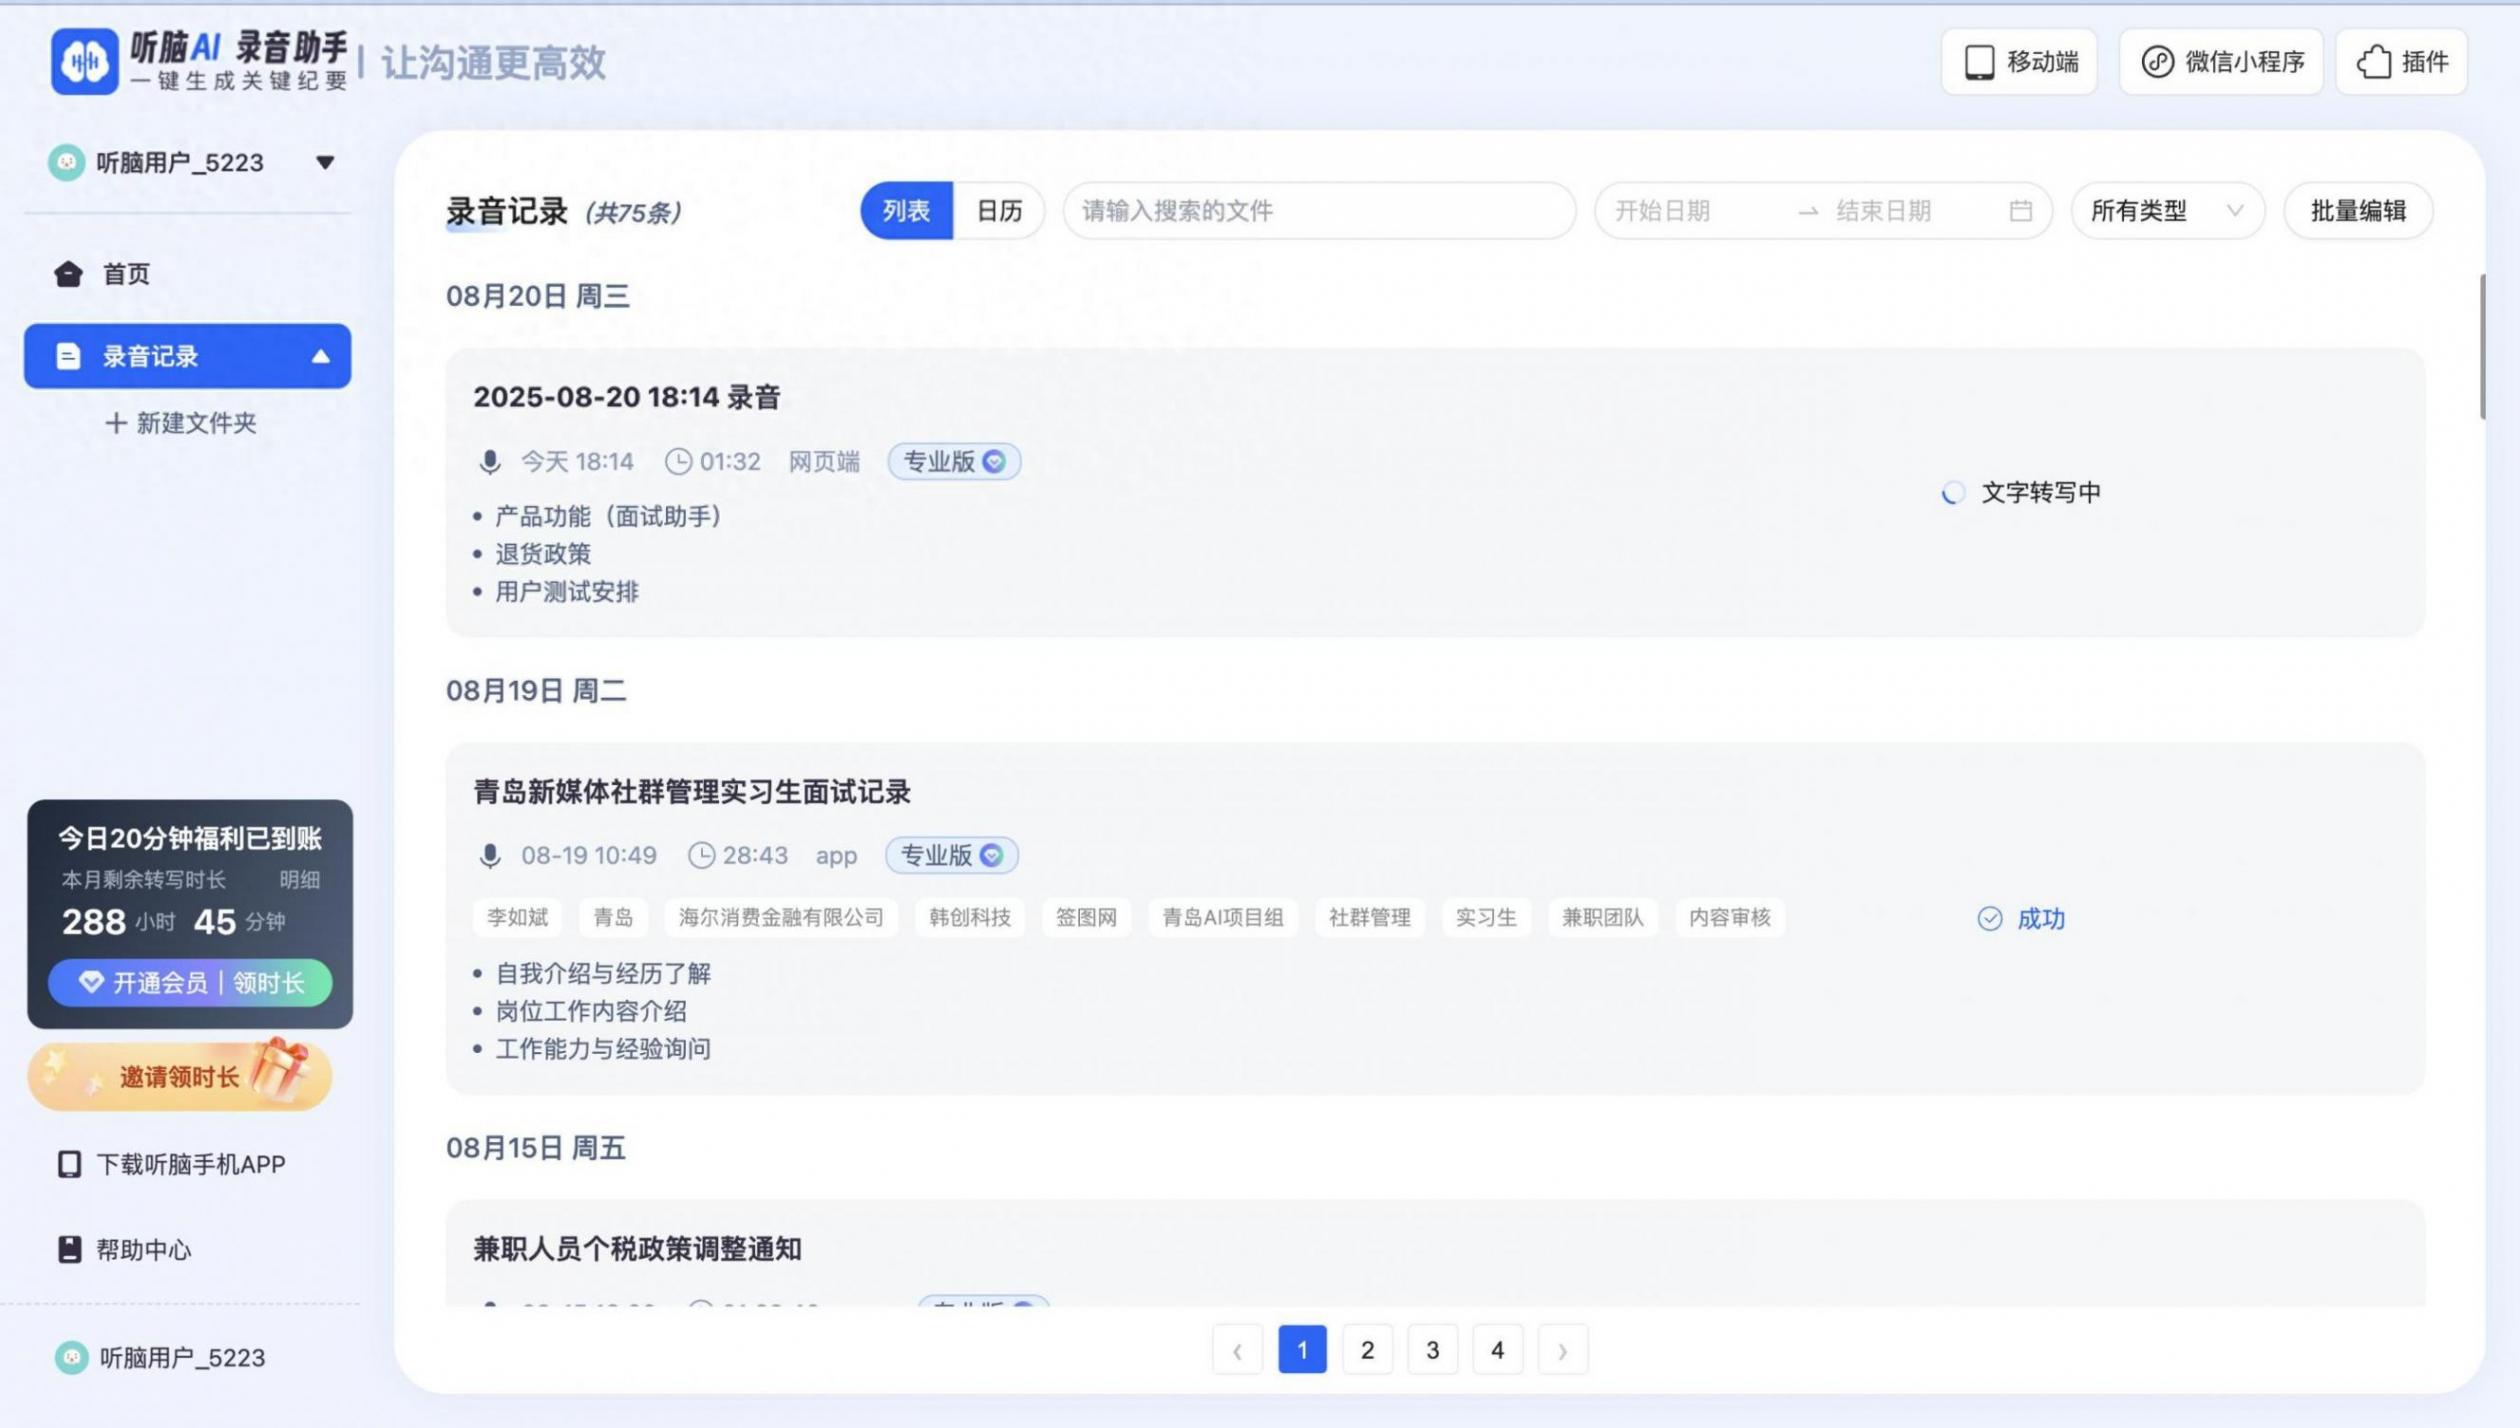Open the 所有类型 type filter dropdown
Screen dimensions: 2520x1428
[2166, 211]
